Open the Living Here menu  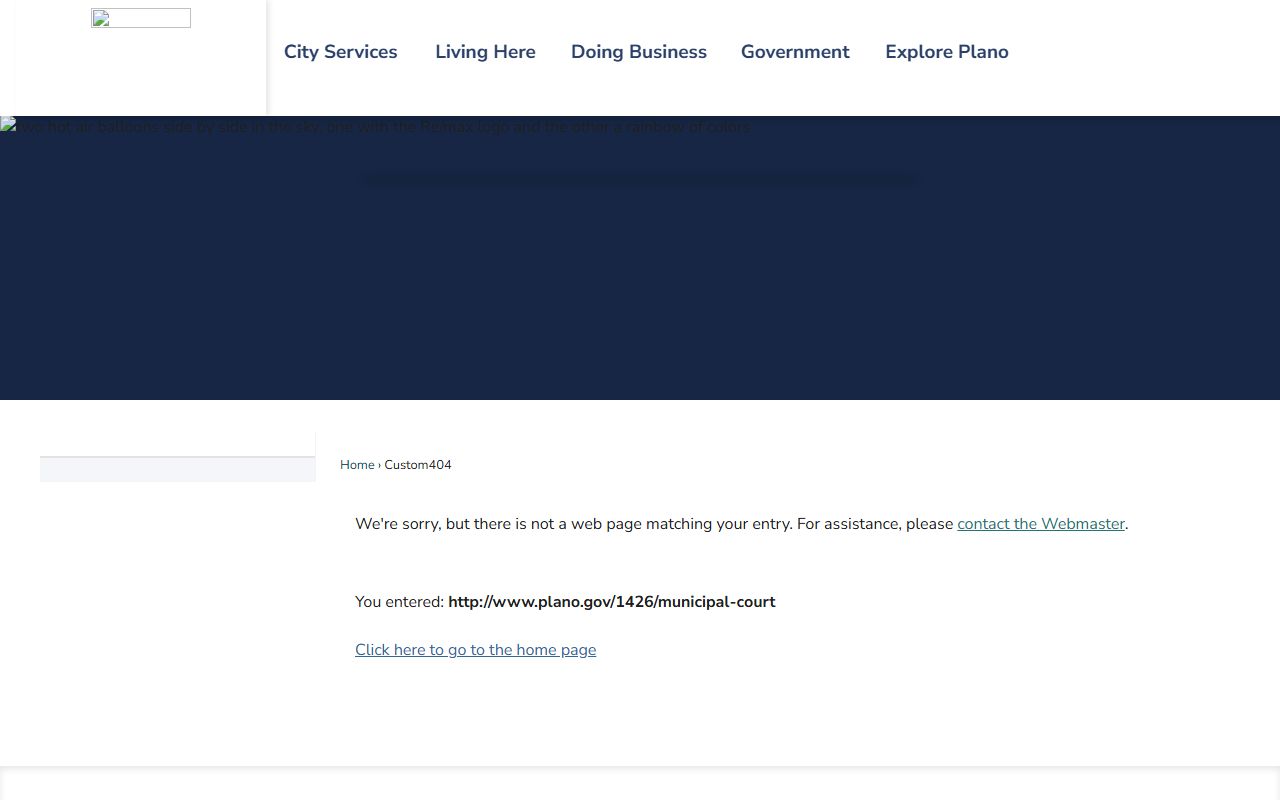click(x=485, y=52)
